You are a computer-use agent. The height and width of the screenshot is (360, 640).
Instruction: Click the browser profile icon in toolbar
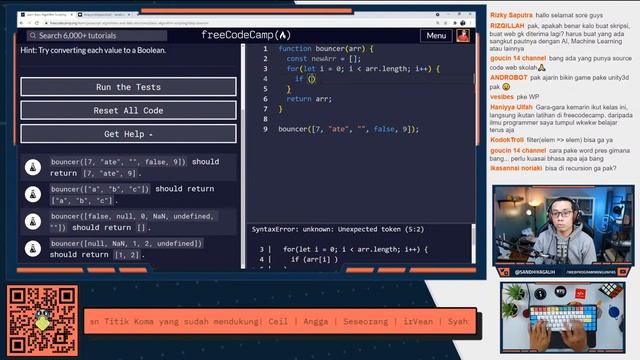[462, 23]
